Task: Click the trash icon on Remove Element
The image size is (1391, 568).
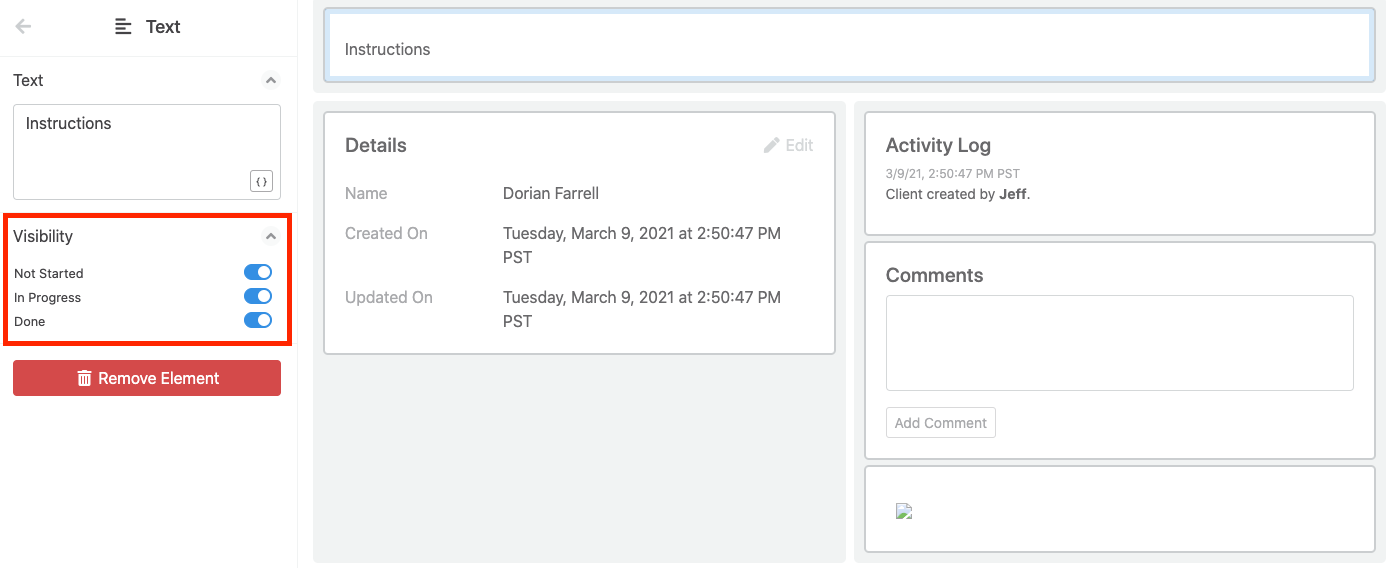Action: (85, 378)
